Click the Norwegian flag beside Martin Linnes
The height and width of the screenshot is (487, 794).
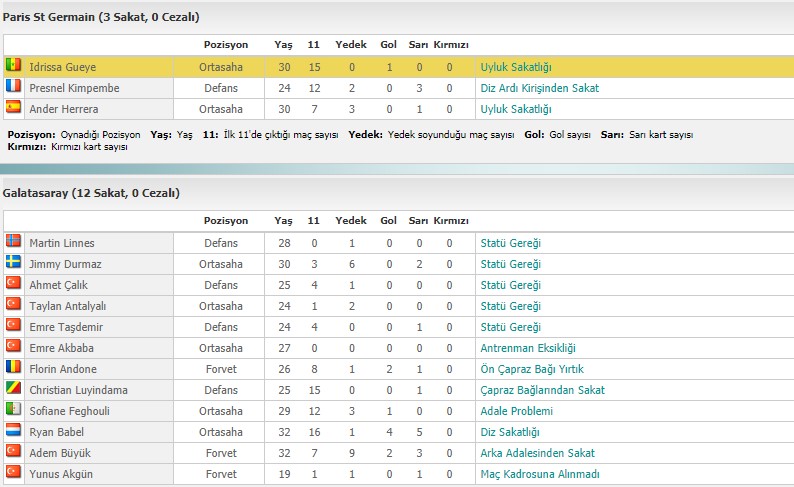coord(14,240)
